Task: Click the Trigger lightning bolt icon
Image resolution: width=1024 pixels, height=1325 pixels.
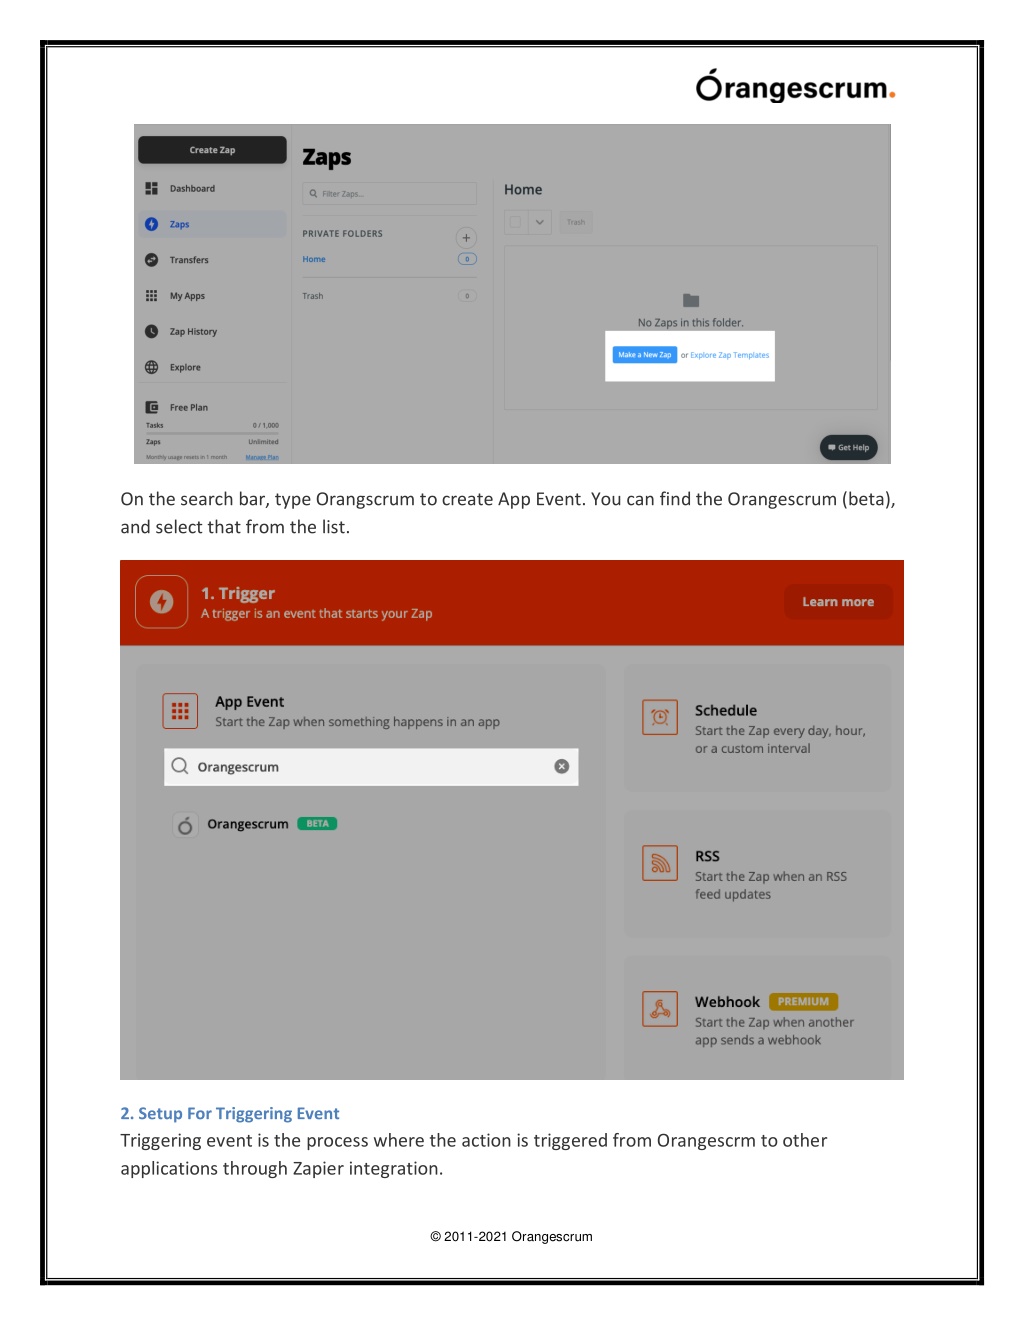Action: point(162,602)
